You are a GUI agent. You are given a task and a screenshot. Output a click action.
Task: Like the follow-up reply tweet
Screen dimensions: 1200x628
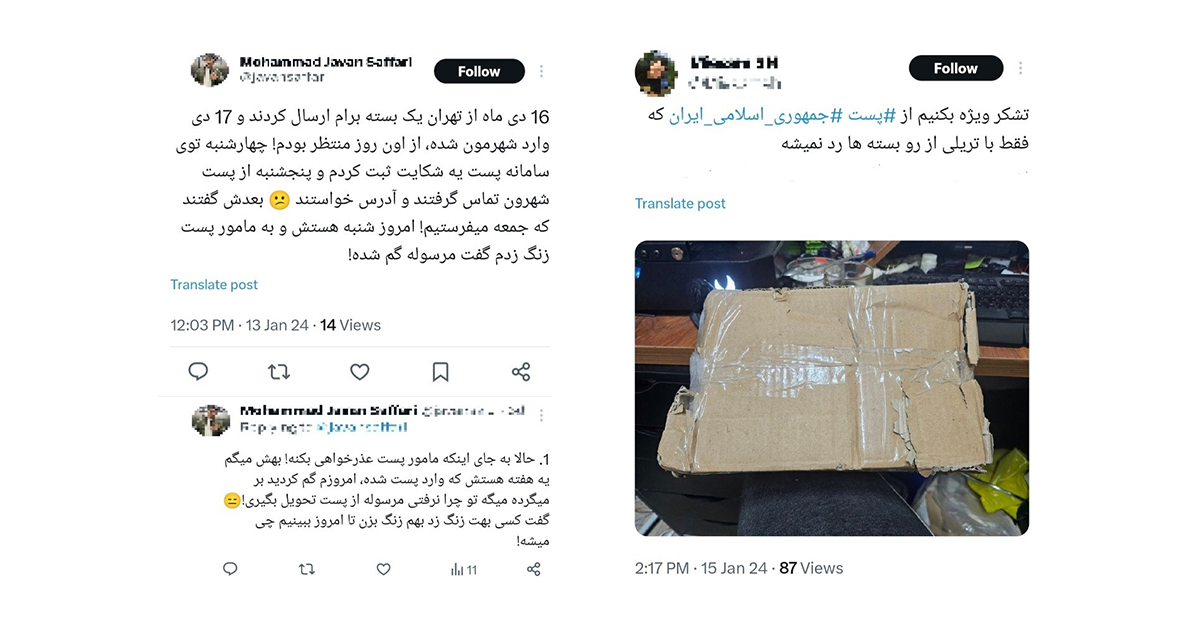(x=383, y=569)
